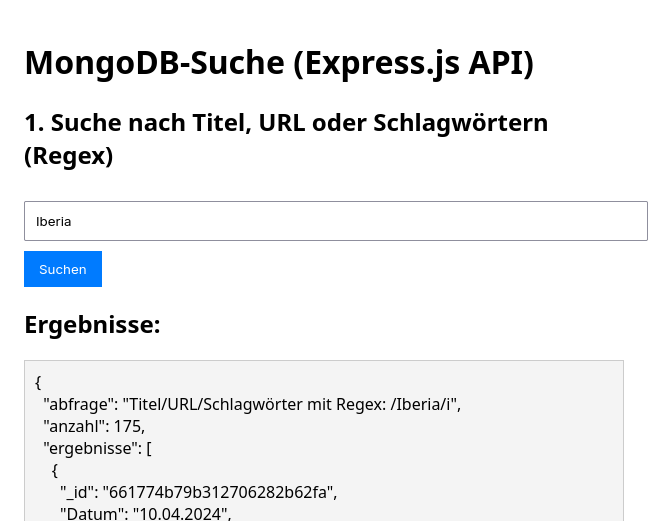650x521 pixels.
Task: Click the (Regex) text in the subheading
Action: (x=68, y=156)
